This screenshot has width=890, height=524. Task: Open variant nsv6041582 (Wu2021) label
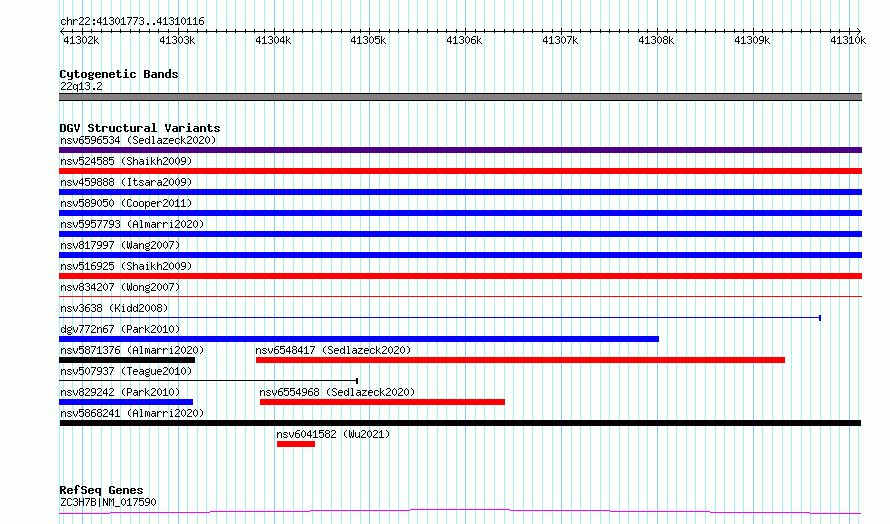tap(333, 434)
